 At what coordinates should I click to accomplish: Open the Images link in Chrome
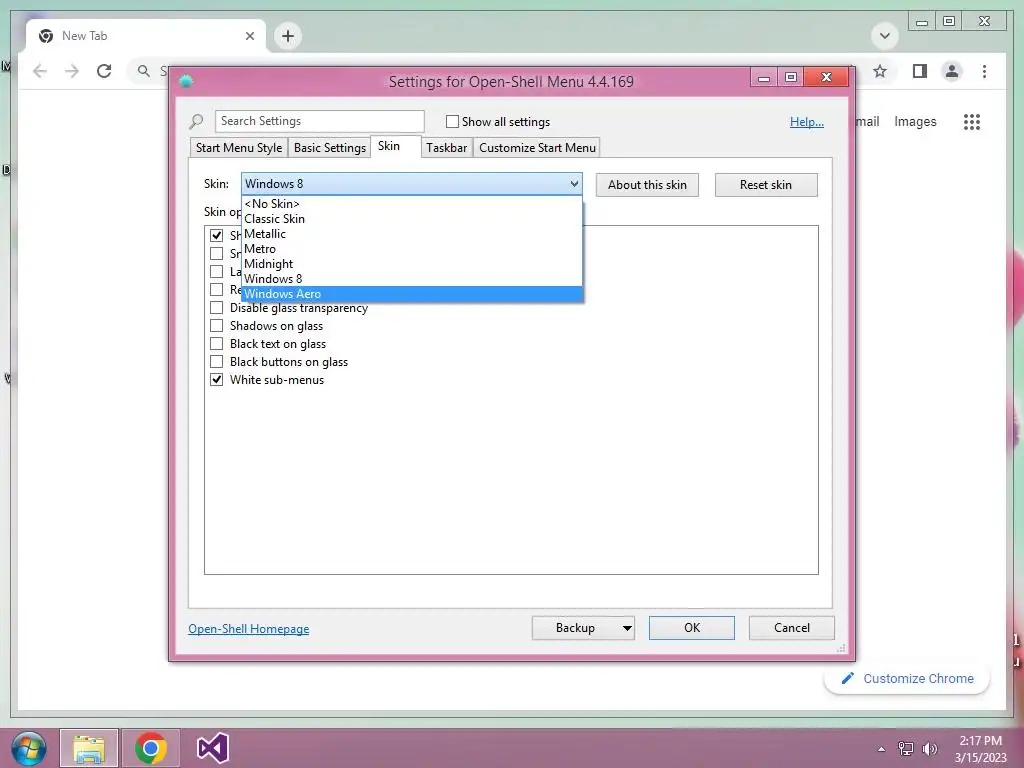click(915, 121)
